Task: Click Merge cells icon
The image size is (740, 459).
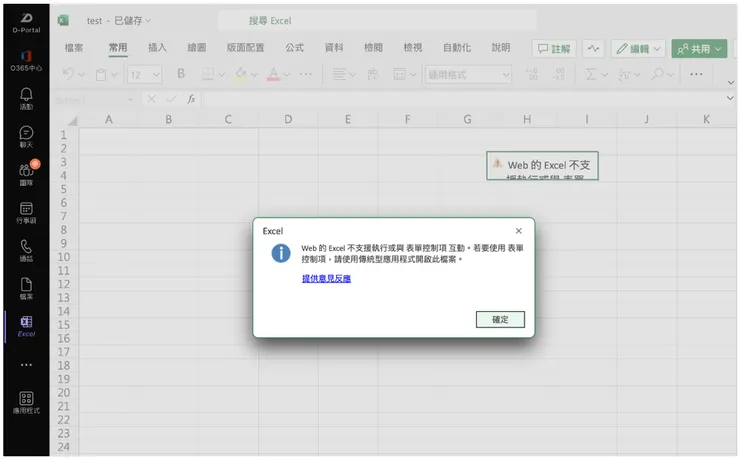Action: click(399, 74)
